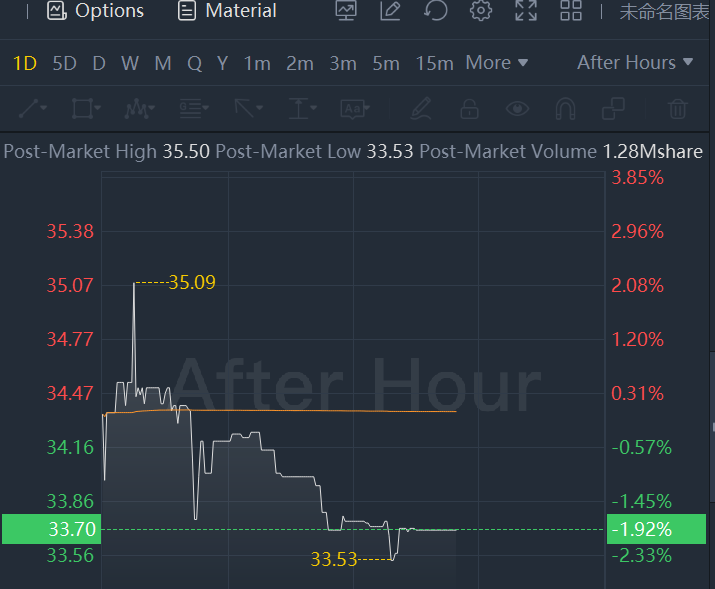Switch to the 5D timeframe tab
The image size is (715, 589).
(x=64, y=63)
